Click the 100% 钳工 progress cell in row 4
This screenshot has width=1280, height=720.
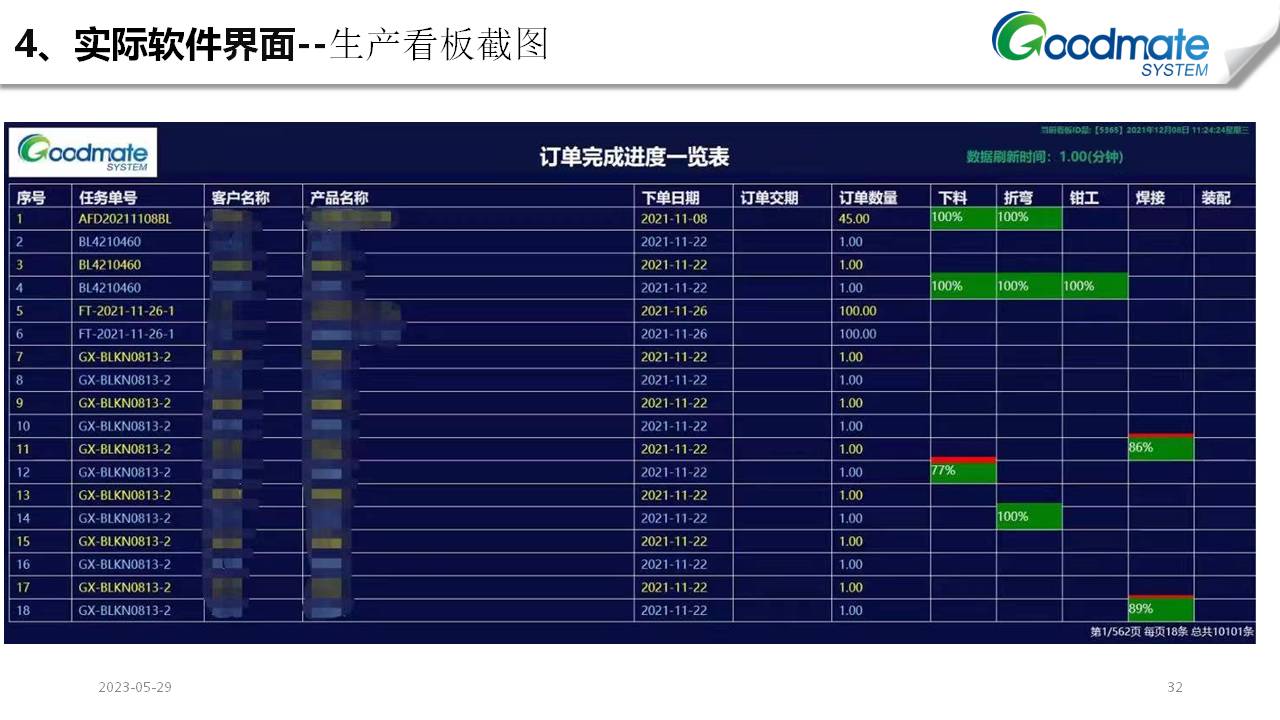[x=1094, y=287]
